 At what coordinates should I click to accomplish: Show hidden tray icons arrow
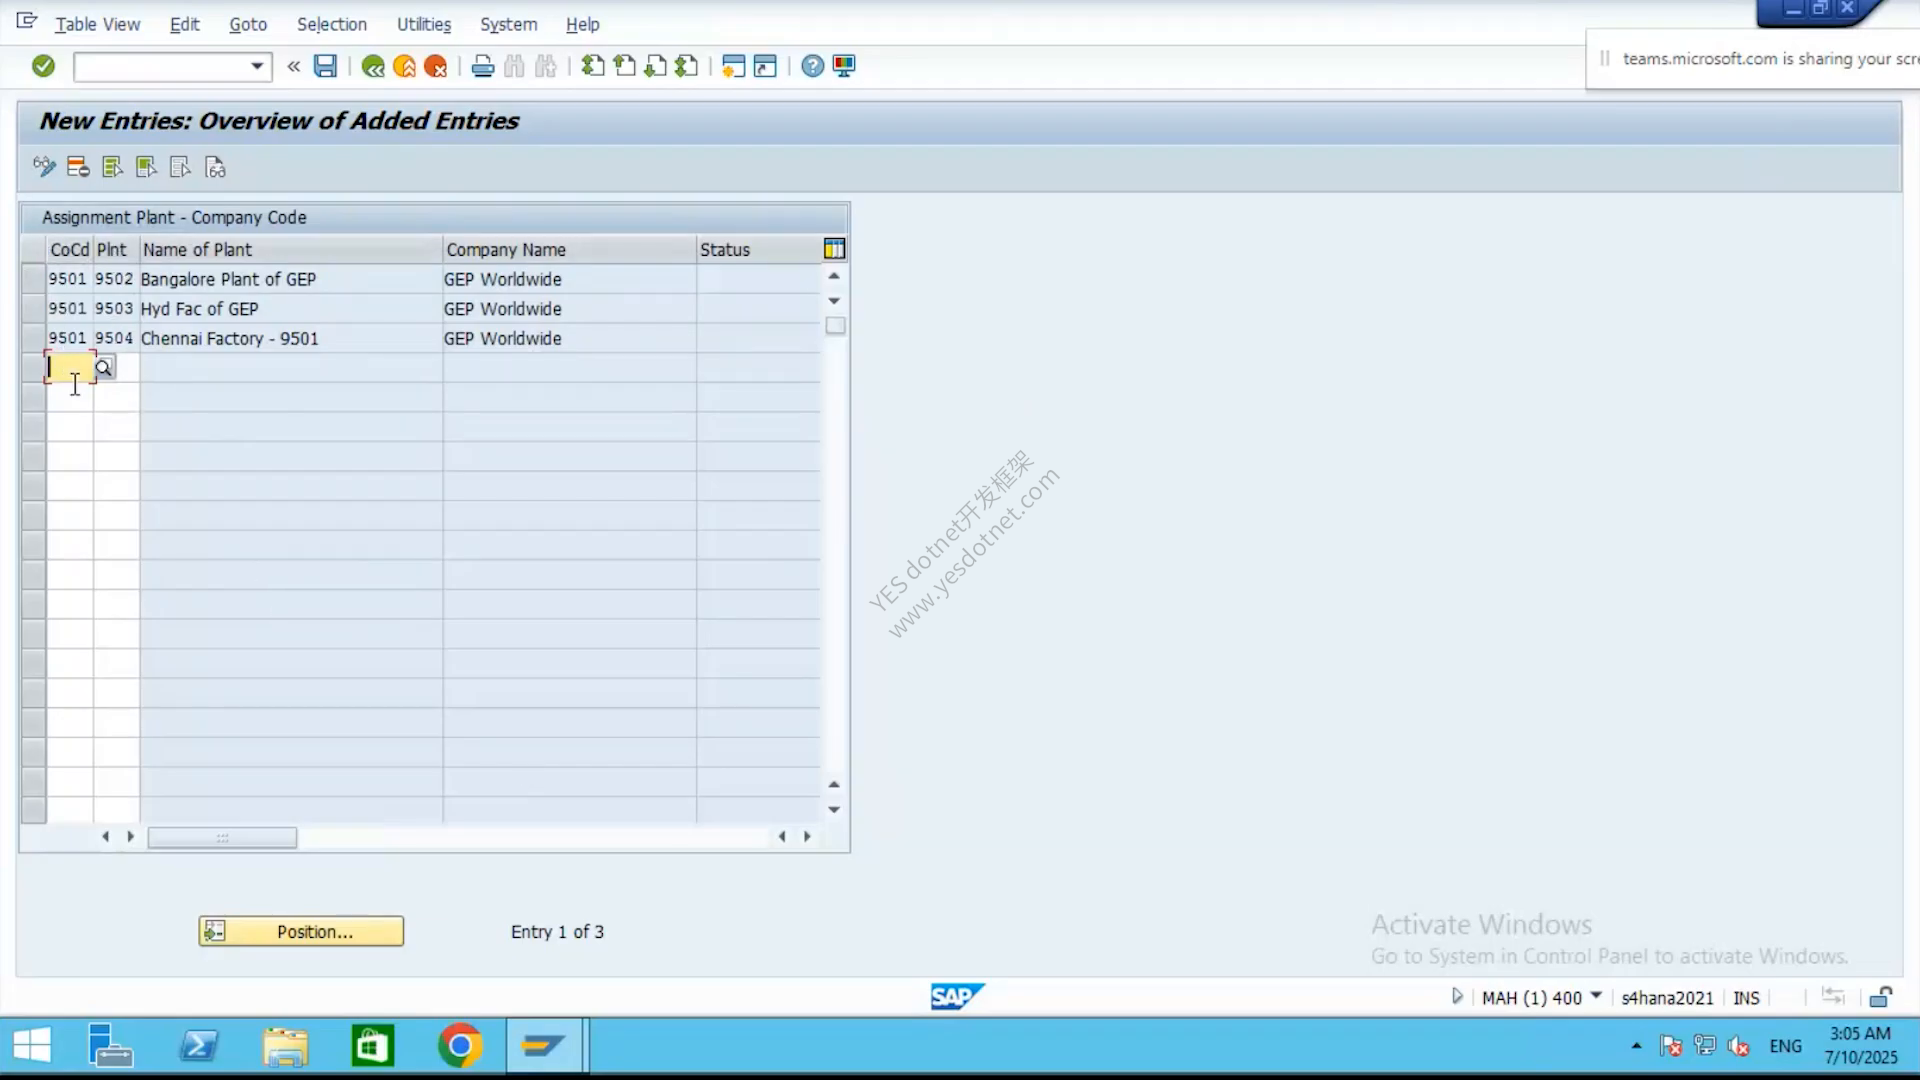tap(1636, 1046)
